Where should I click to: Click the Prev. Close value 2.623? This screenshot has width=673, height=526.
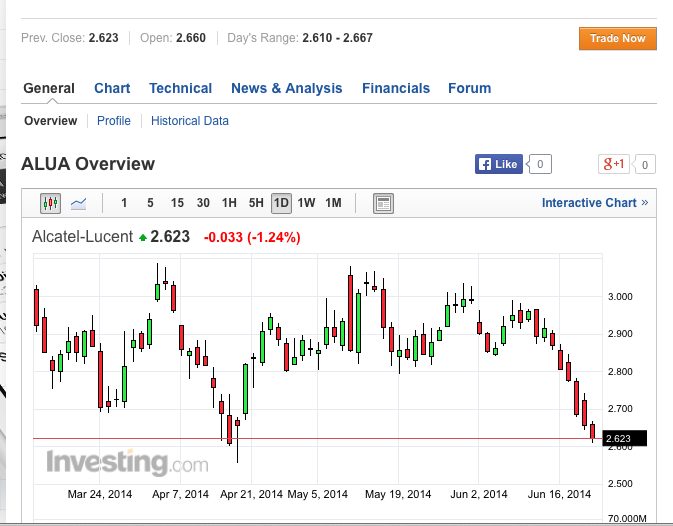coord(103,38)
